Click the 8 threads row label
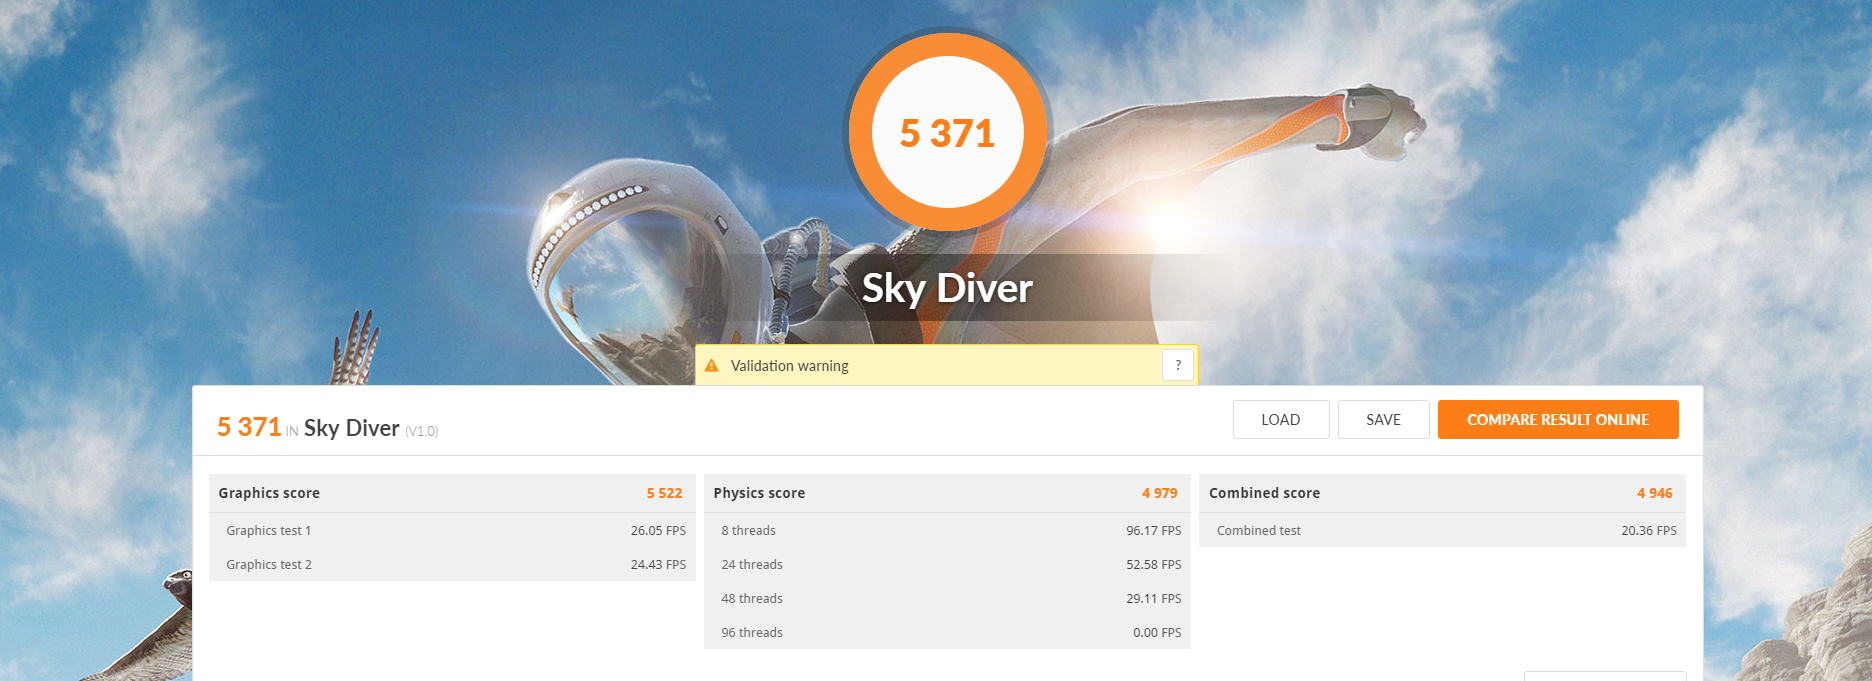 (748, 531)
